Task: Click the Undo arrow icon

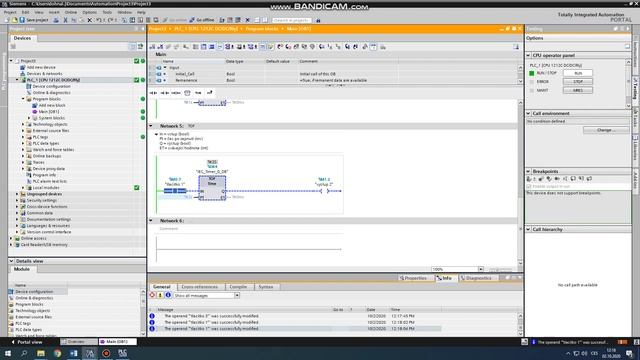Action: [99, 20]
